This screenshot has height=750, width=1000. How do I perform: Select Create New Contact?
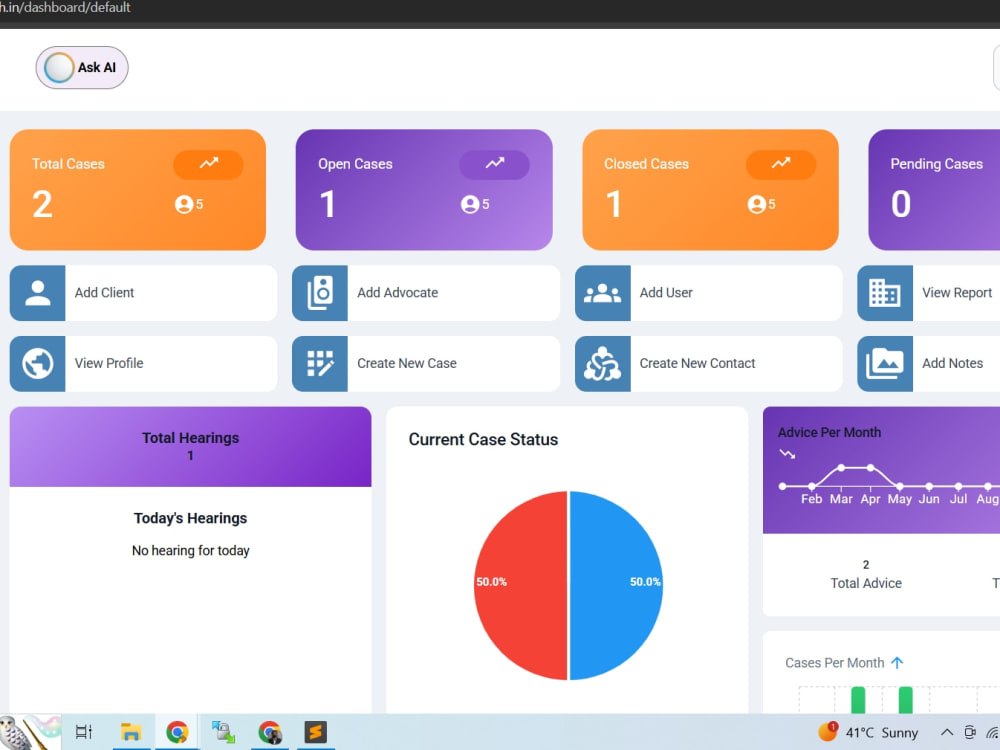(x=697, y=364)
